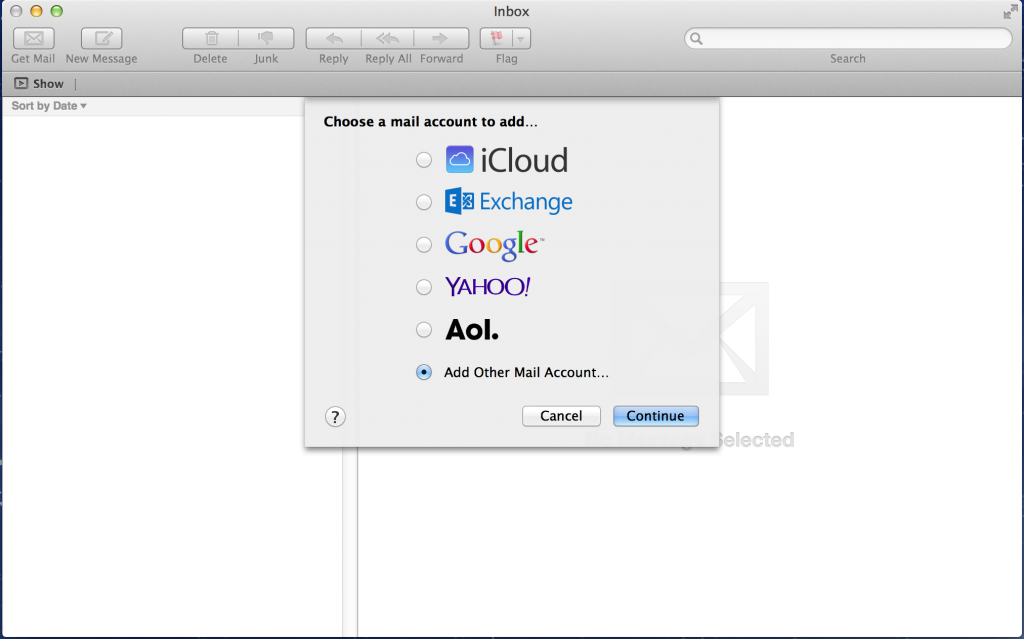
Task: Open the Sort by Date dropdown
Action: pos(49,106)
